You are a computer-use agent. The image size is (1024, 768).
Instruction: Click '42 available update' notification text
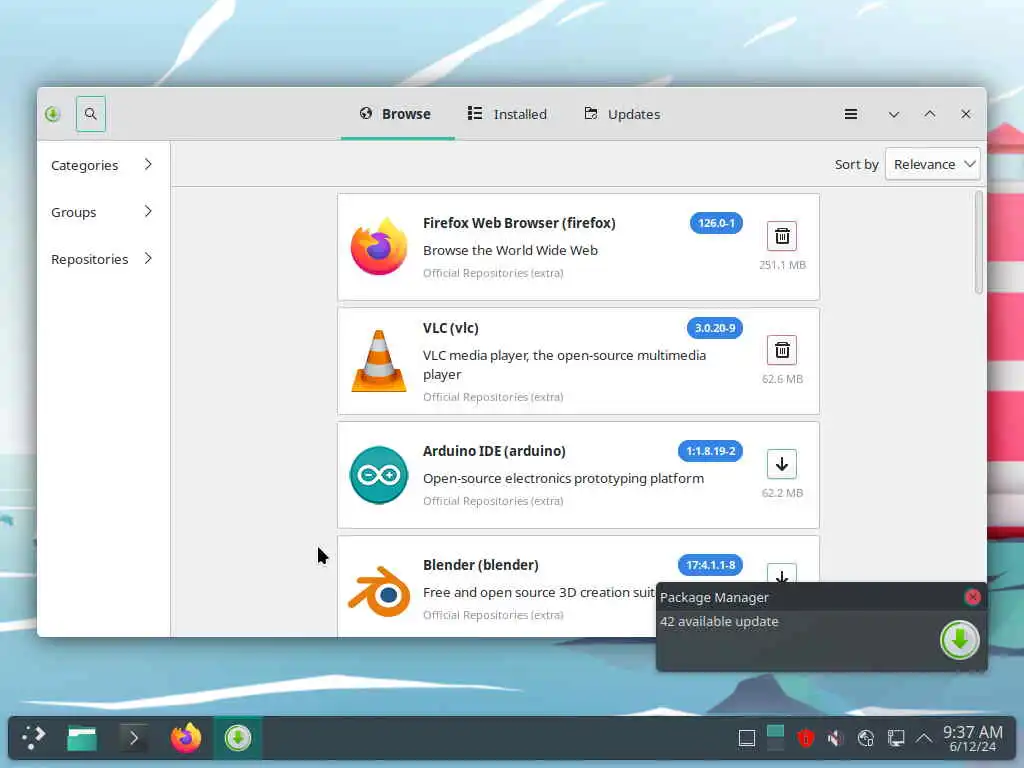(x=719, y=622)
